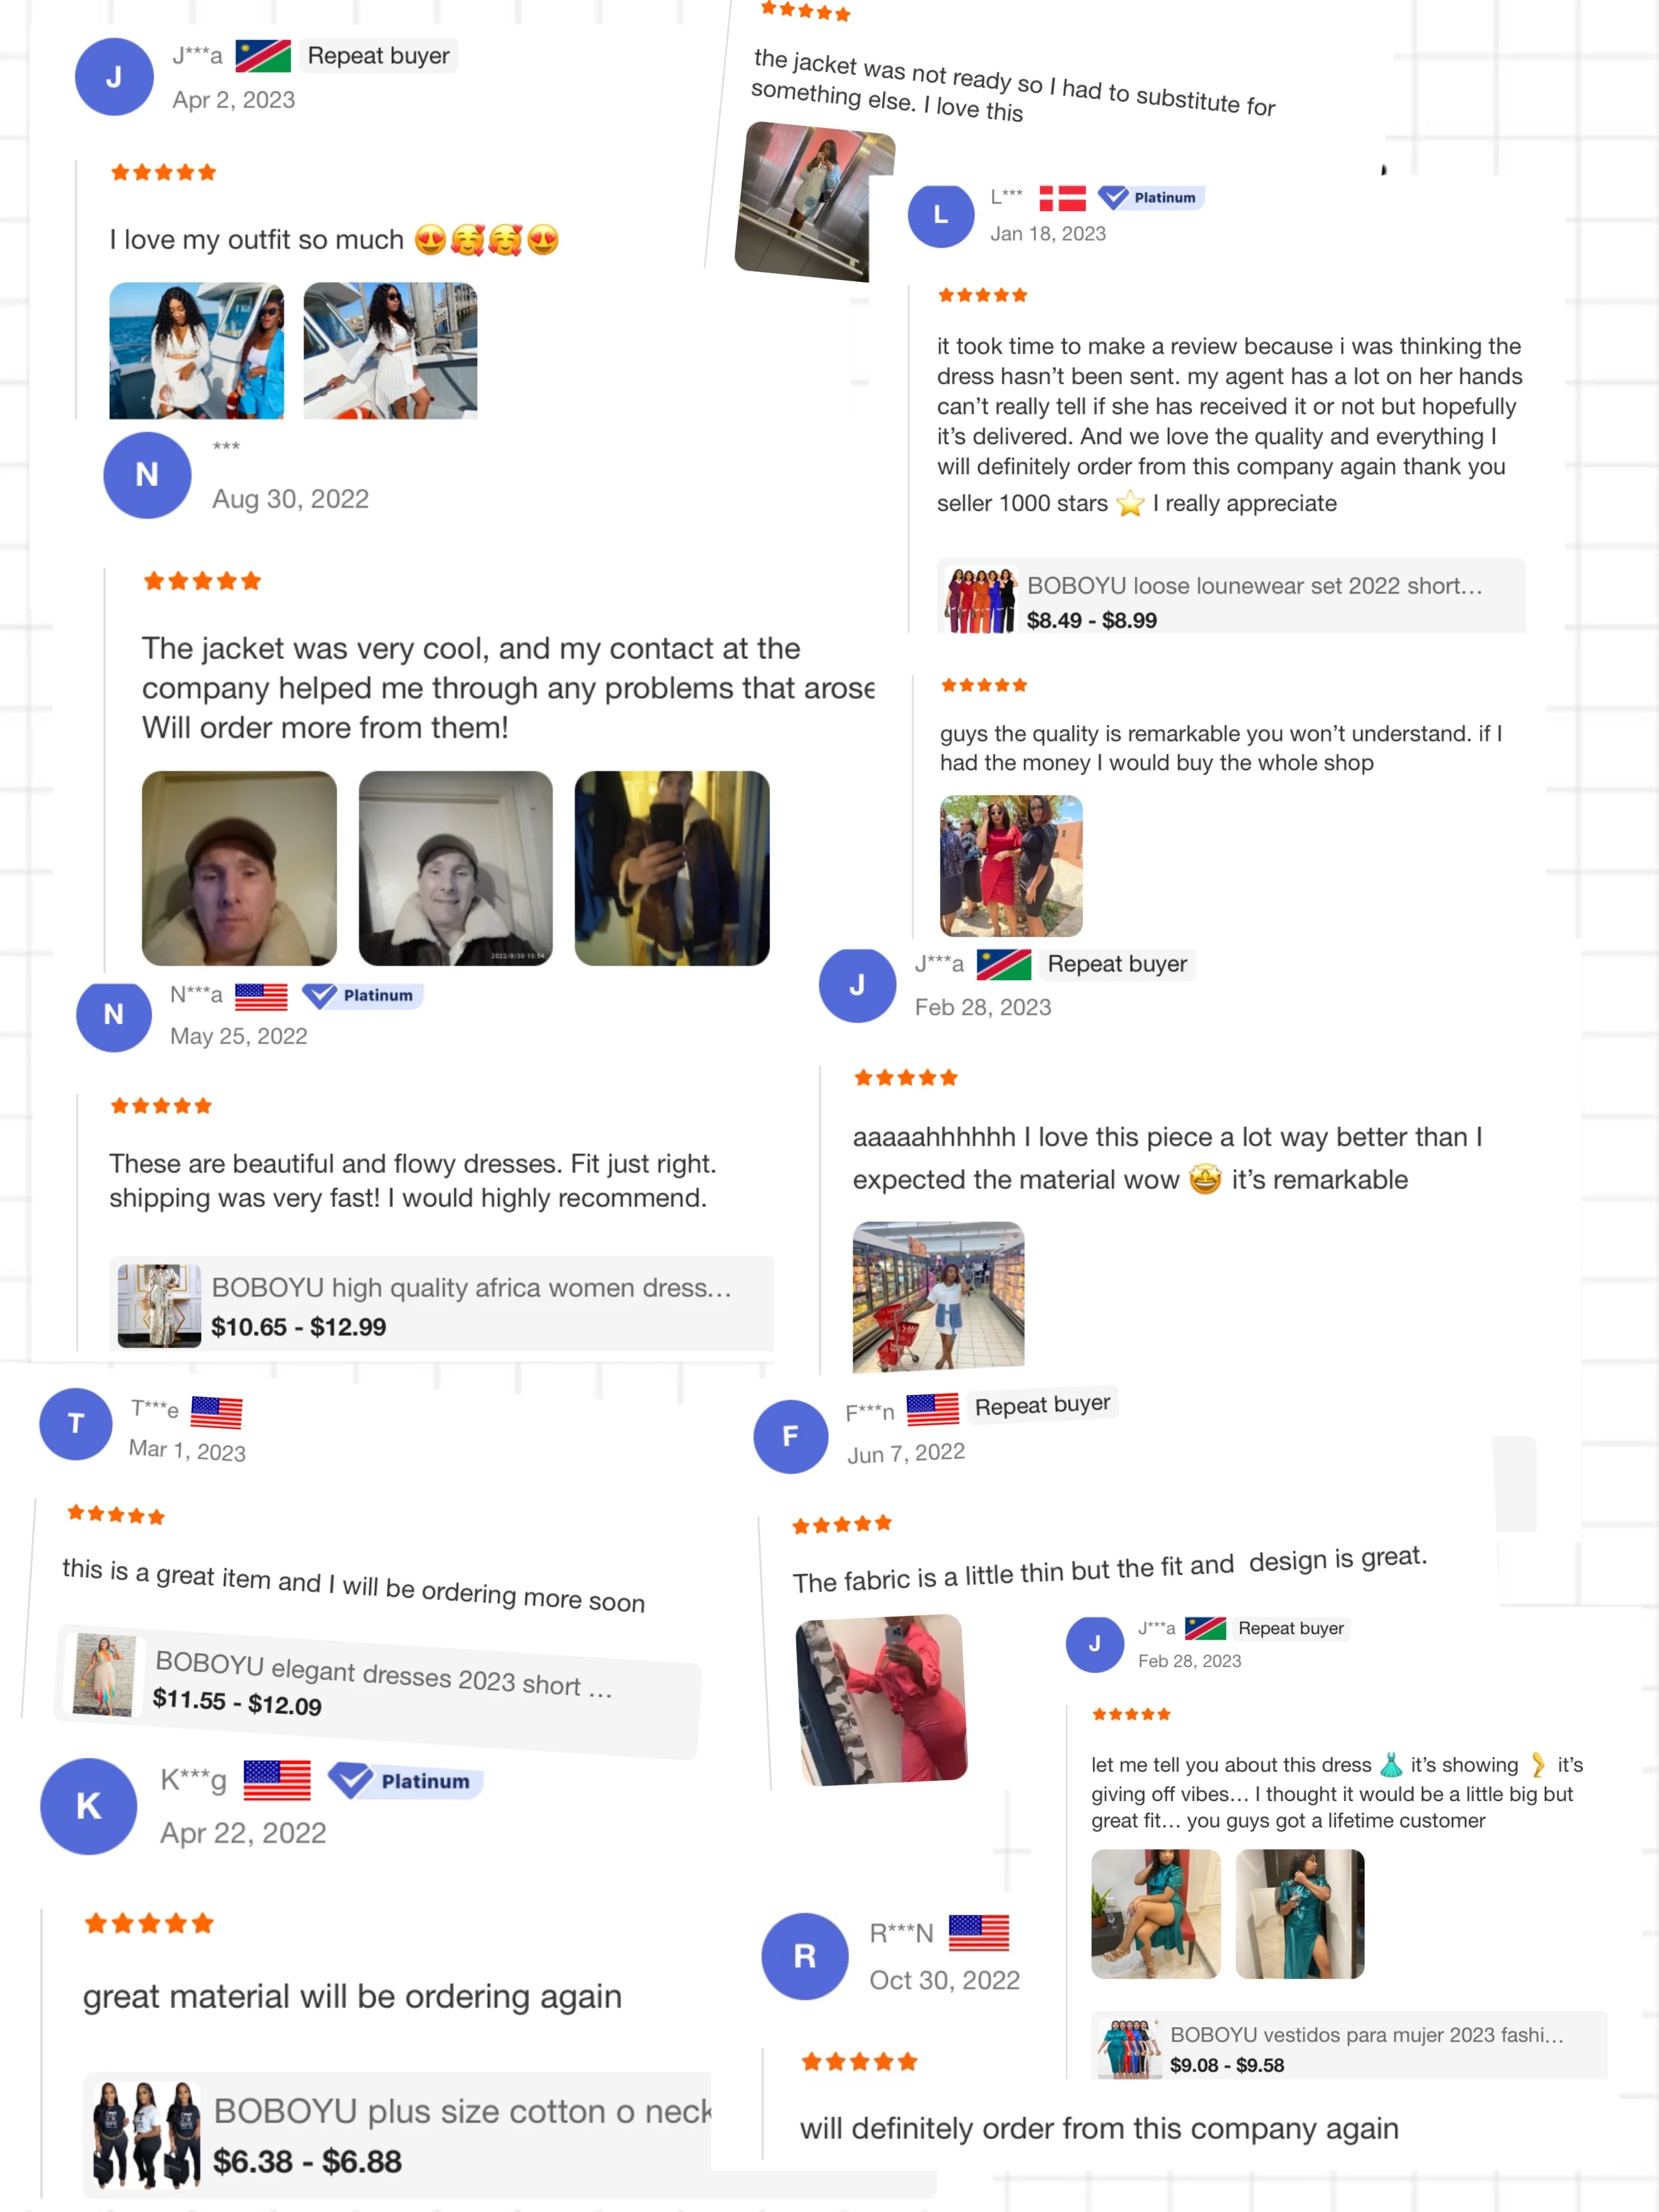The width and height of the screenshot is (1659, 2212).
Task: Click the blue J avatar dated Apr 2, 2023
Action: 114,77
